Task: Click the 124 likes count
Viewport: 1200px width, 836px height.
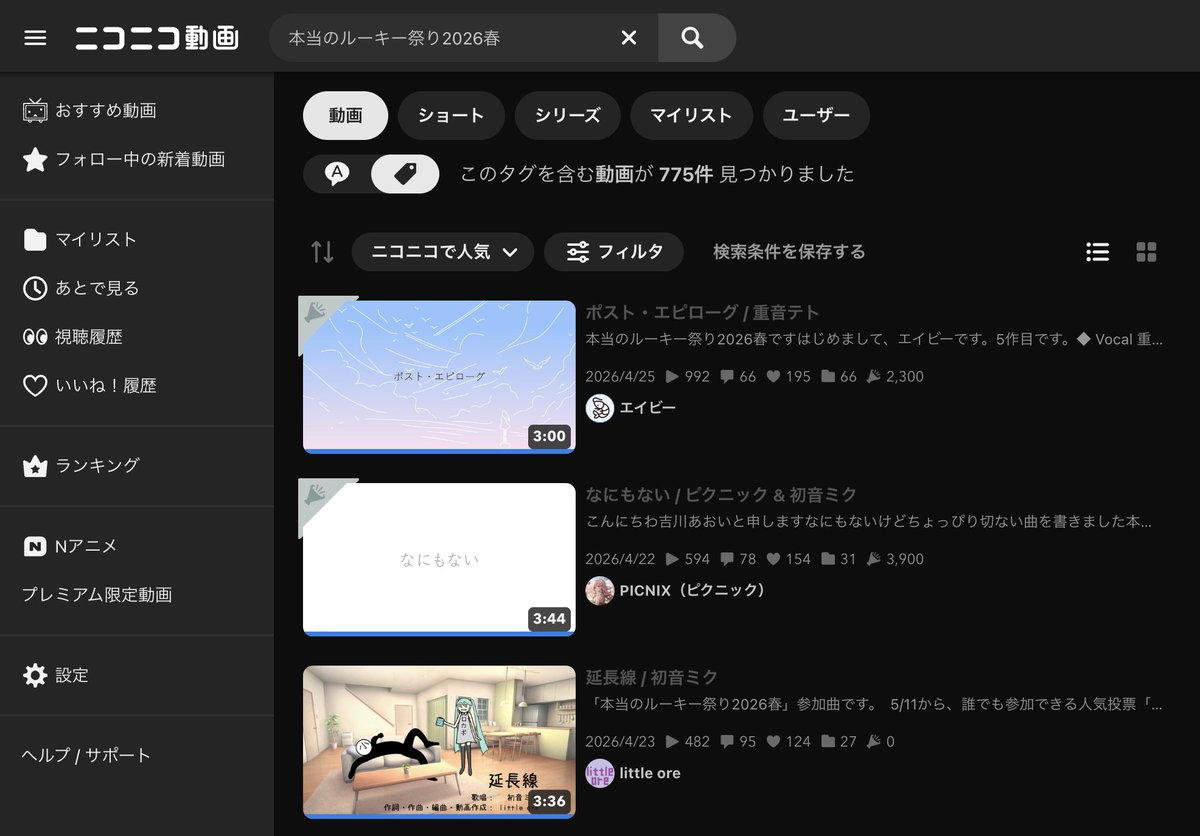Action: point(788,741)
